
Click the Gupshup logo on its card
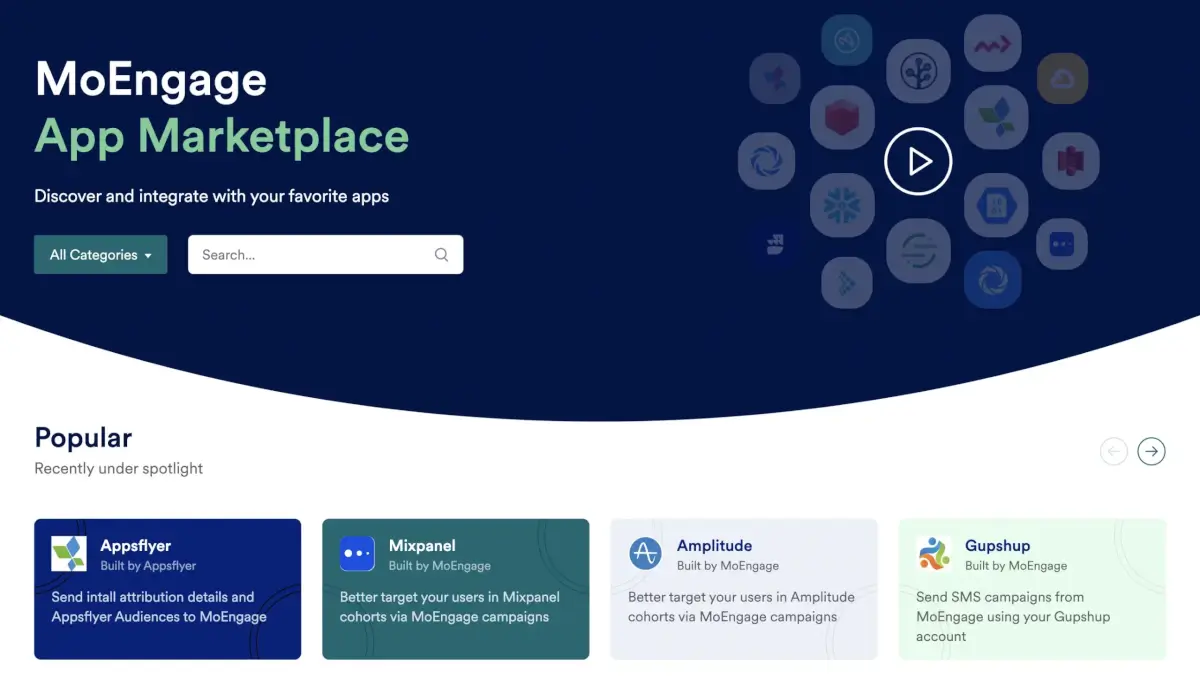(x=933, y=554)
